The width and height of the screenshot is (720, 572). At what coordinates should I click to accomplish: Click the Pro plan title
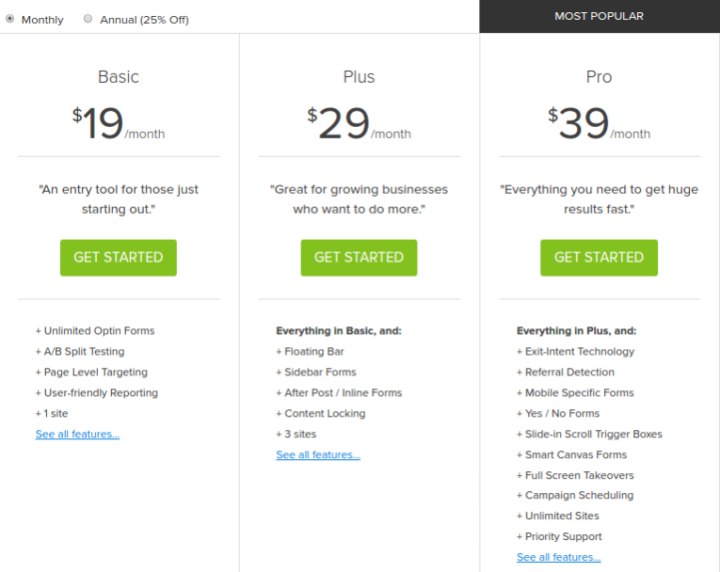tap(599, 77)
